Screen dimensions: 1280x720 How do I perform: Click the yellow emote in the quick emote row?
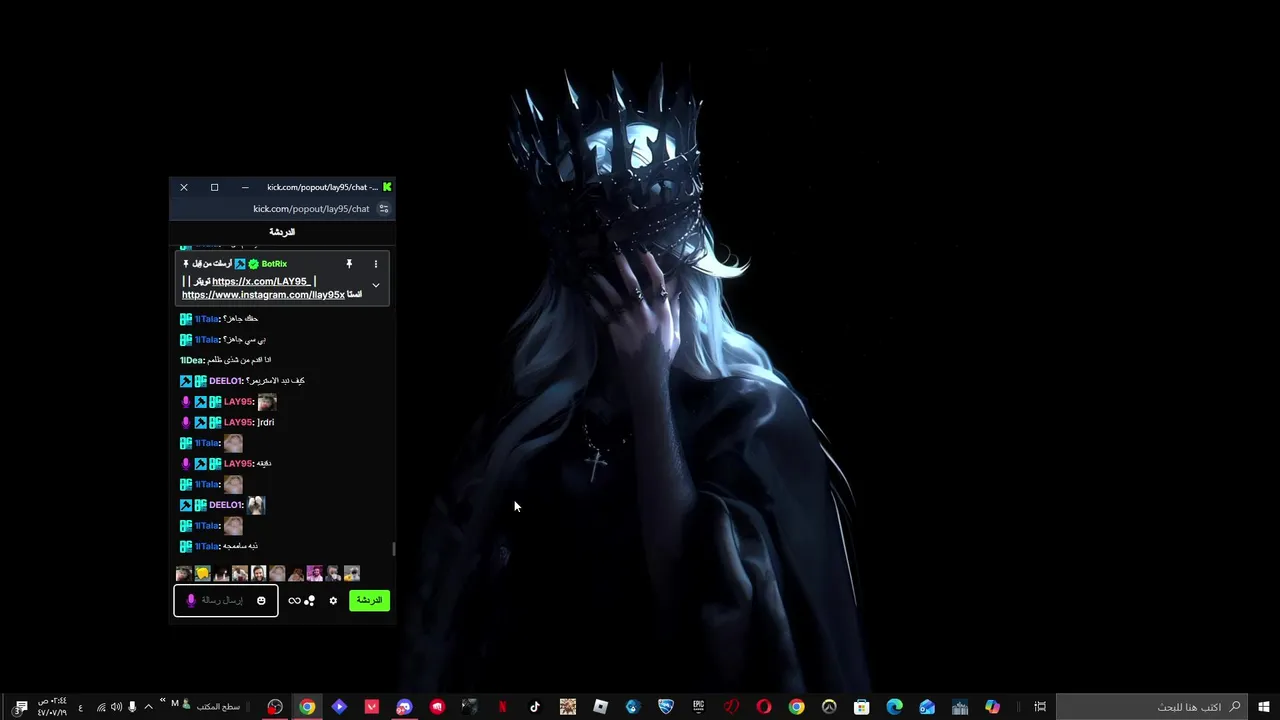pos(202,573)
